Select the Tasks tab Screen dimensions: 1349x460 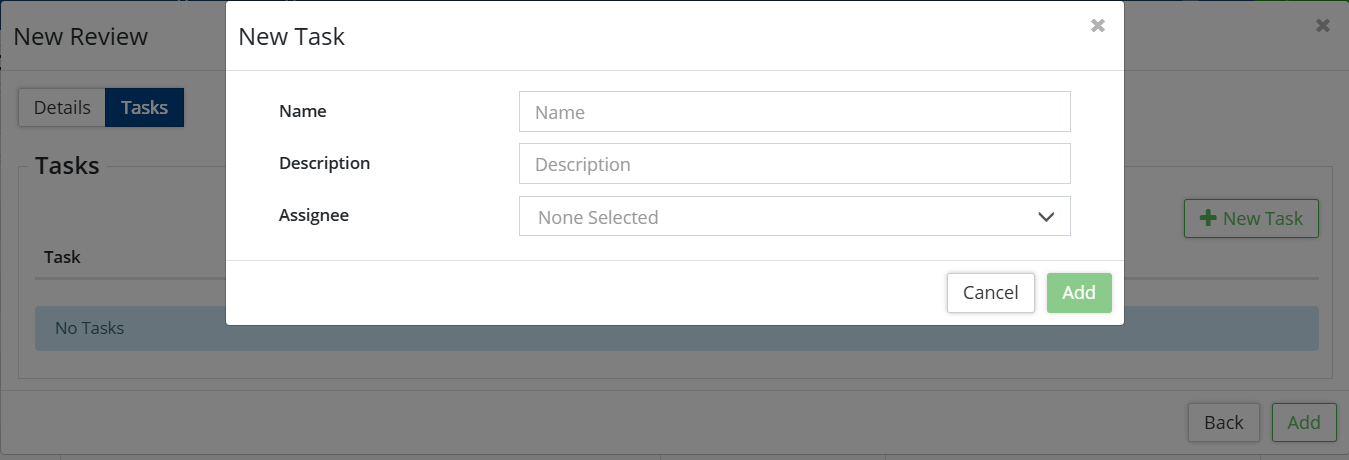144,108
